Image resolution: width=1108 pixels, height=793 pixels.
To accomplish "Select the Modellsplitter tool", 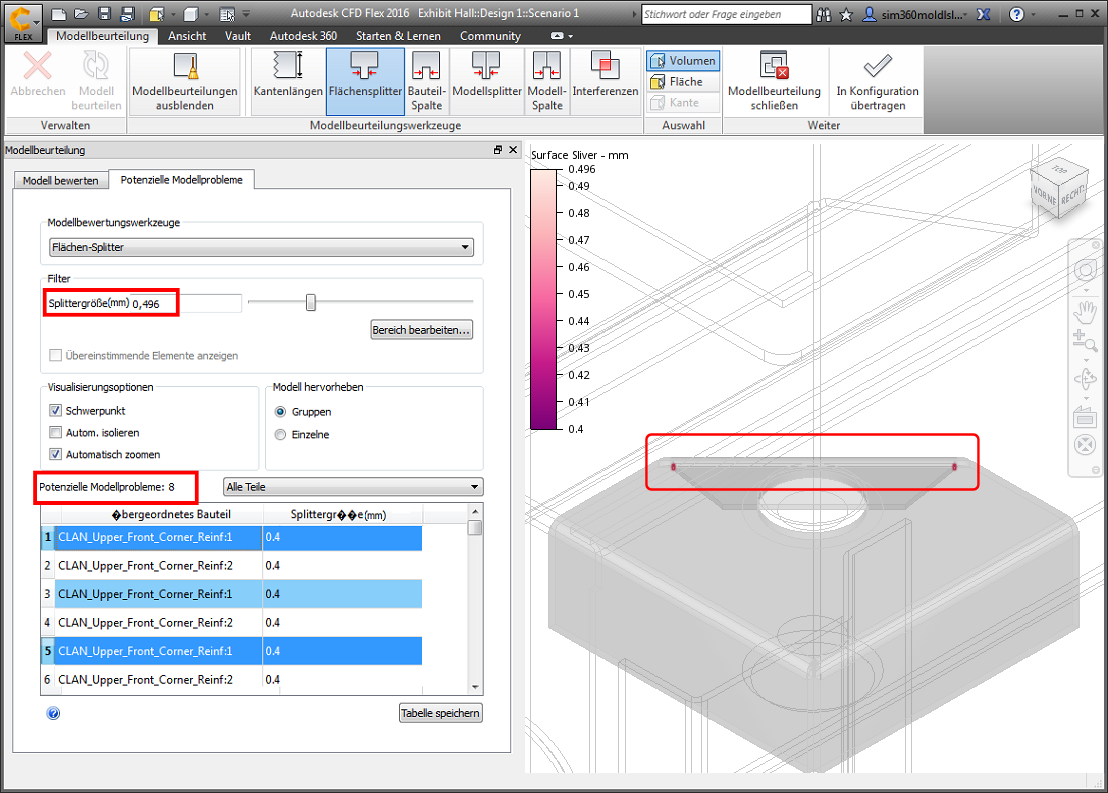I will [486, 81].
